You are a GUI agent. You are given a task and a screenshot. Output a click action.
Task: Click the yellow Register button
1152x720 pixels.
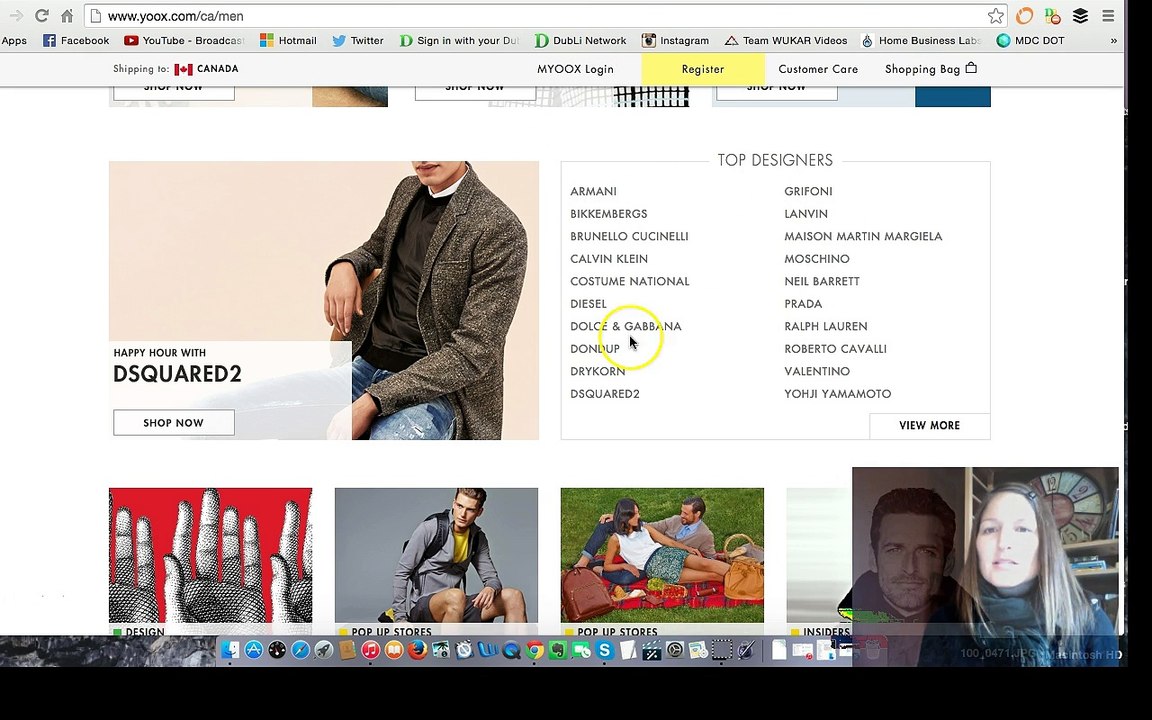pos(703,69)
